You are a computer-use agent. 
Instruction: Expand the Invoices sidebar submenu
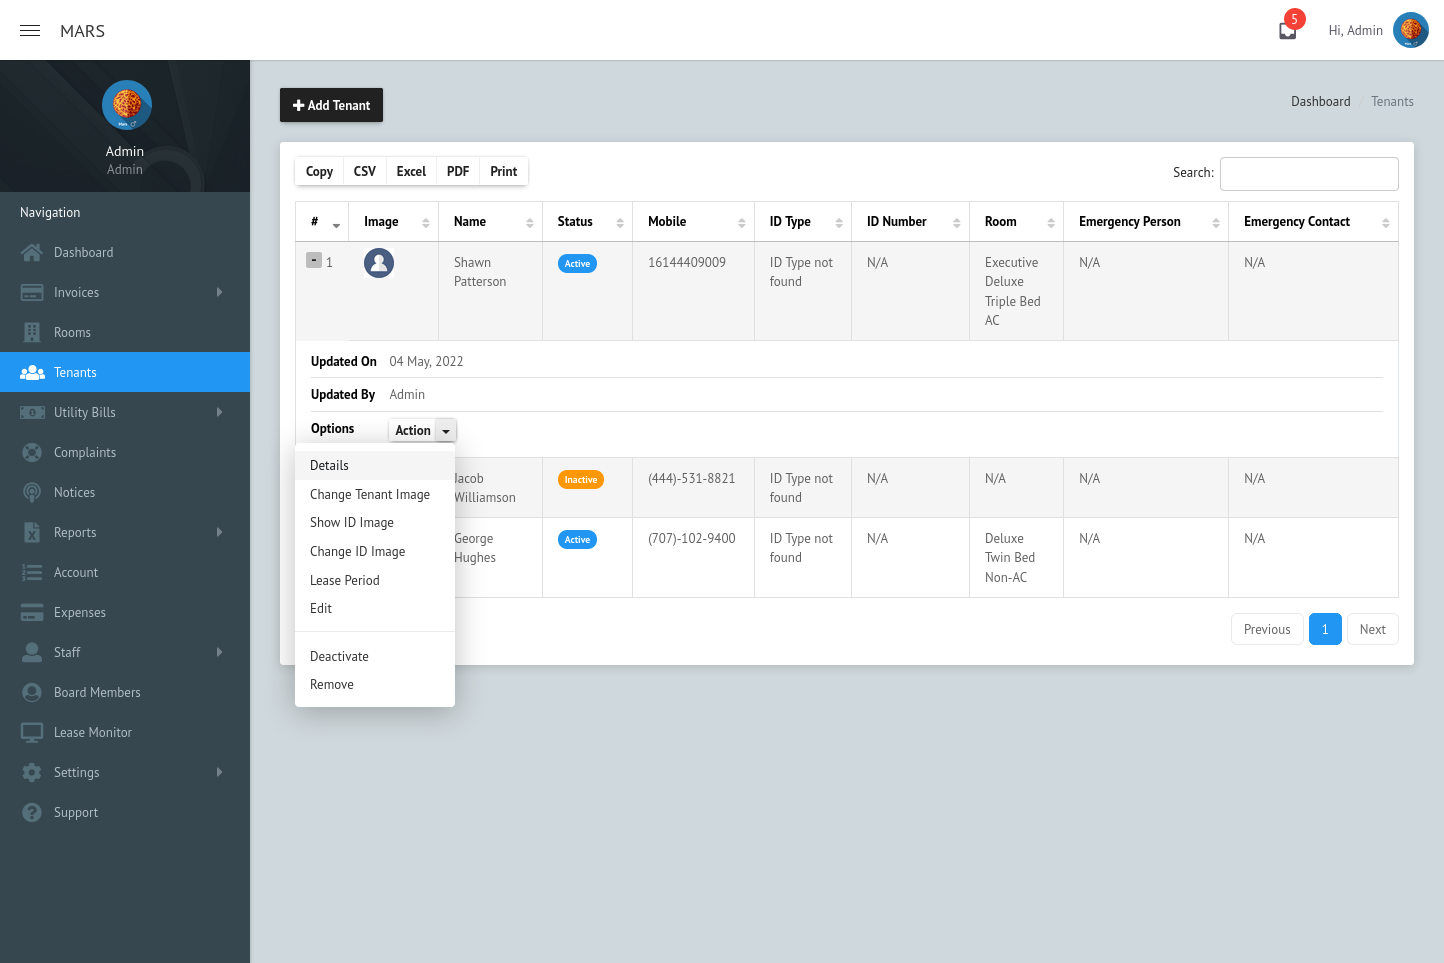[77, 292]
